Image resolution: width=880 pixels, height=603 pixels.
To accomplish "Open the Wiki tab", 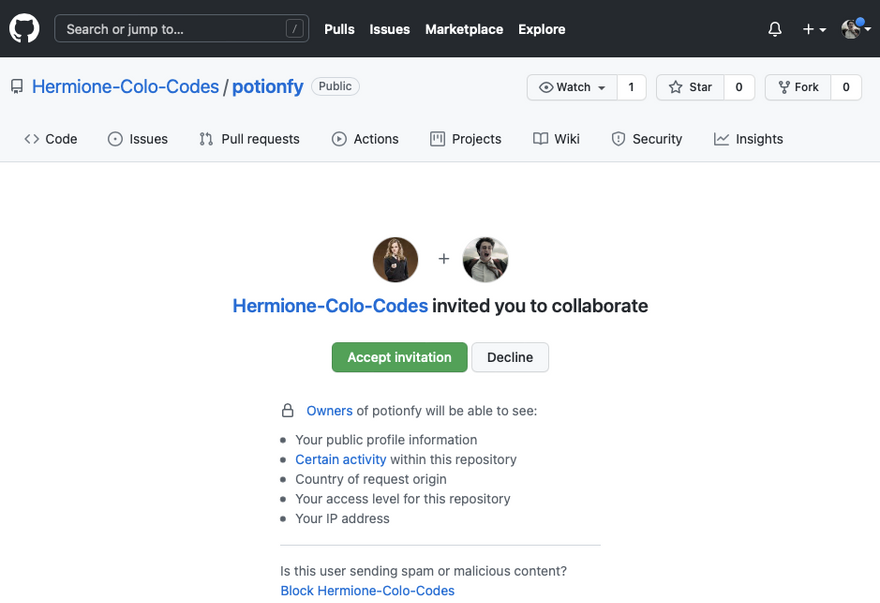I will [556, 139].
